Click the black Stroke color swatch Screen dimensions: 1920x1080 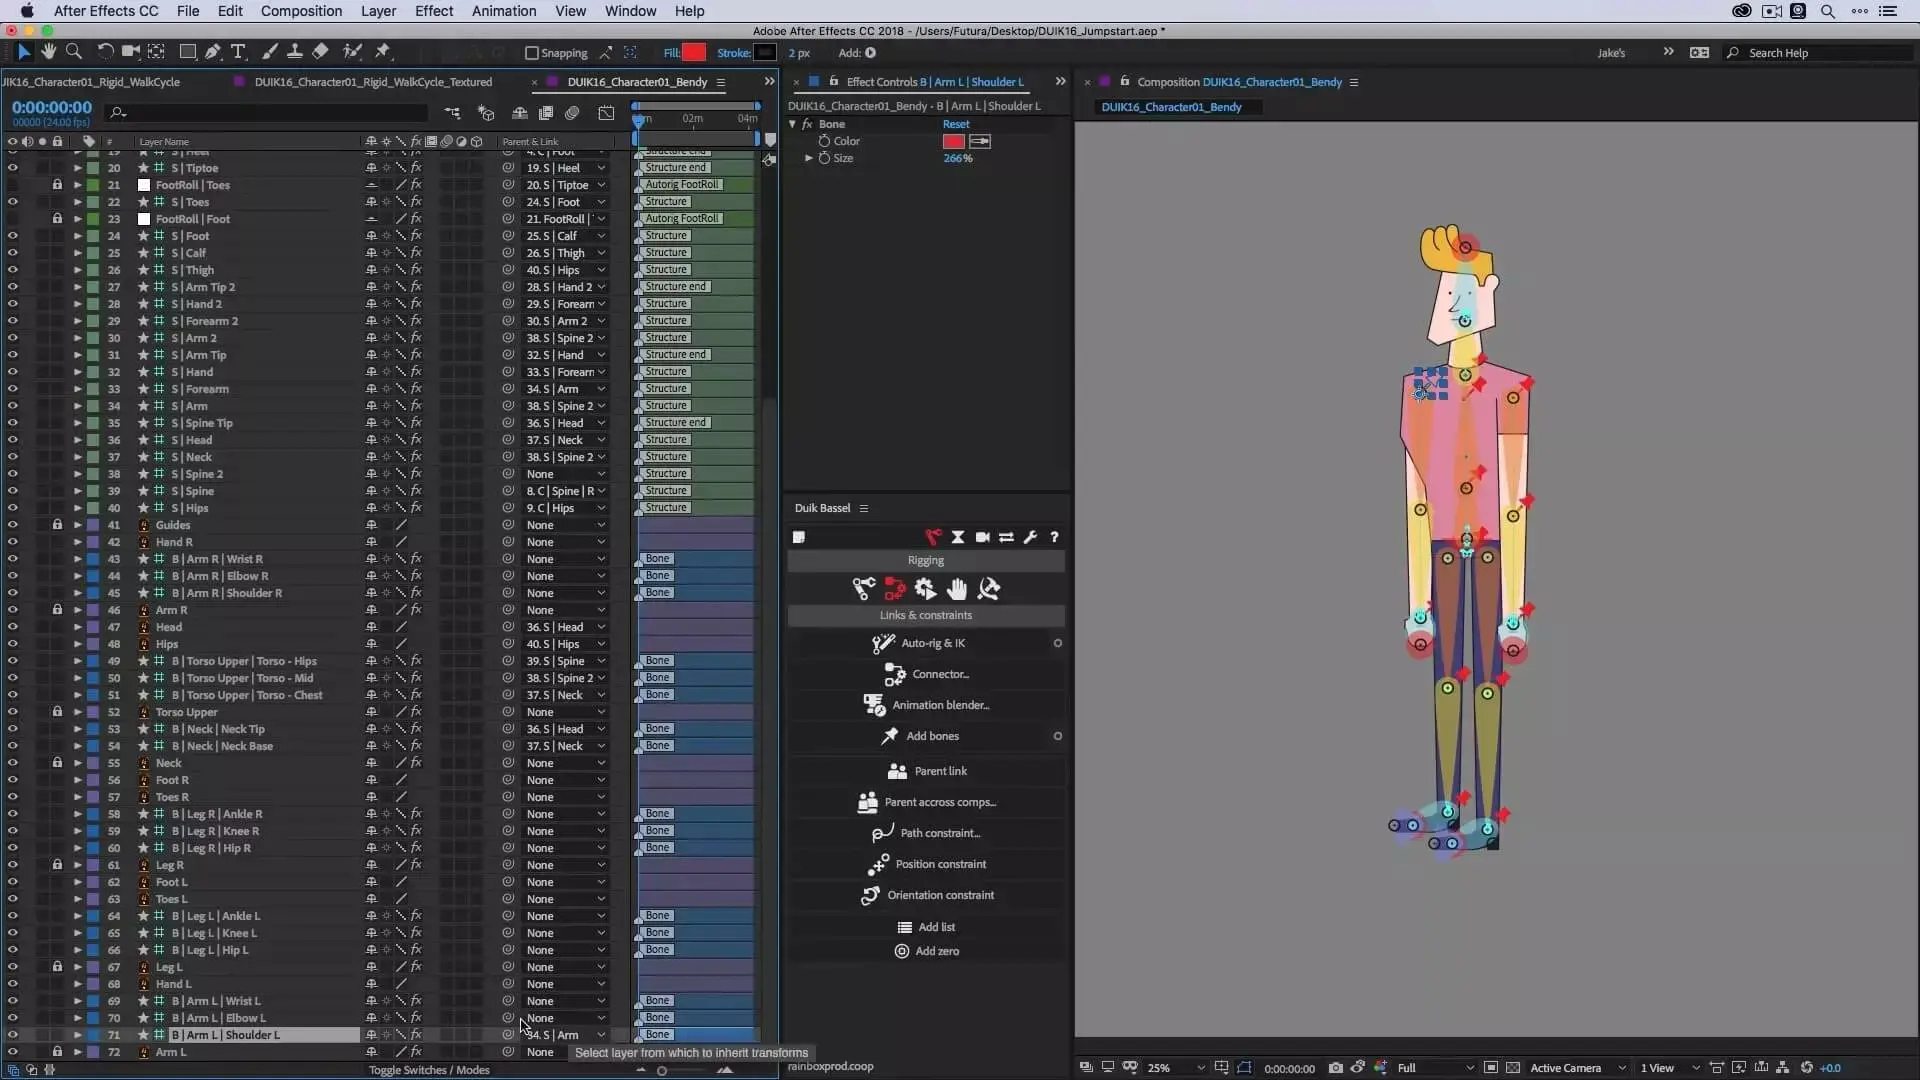[765, 53]
